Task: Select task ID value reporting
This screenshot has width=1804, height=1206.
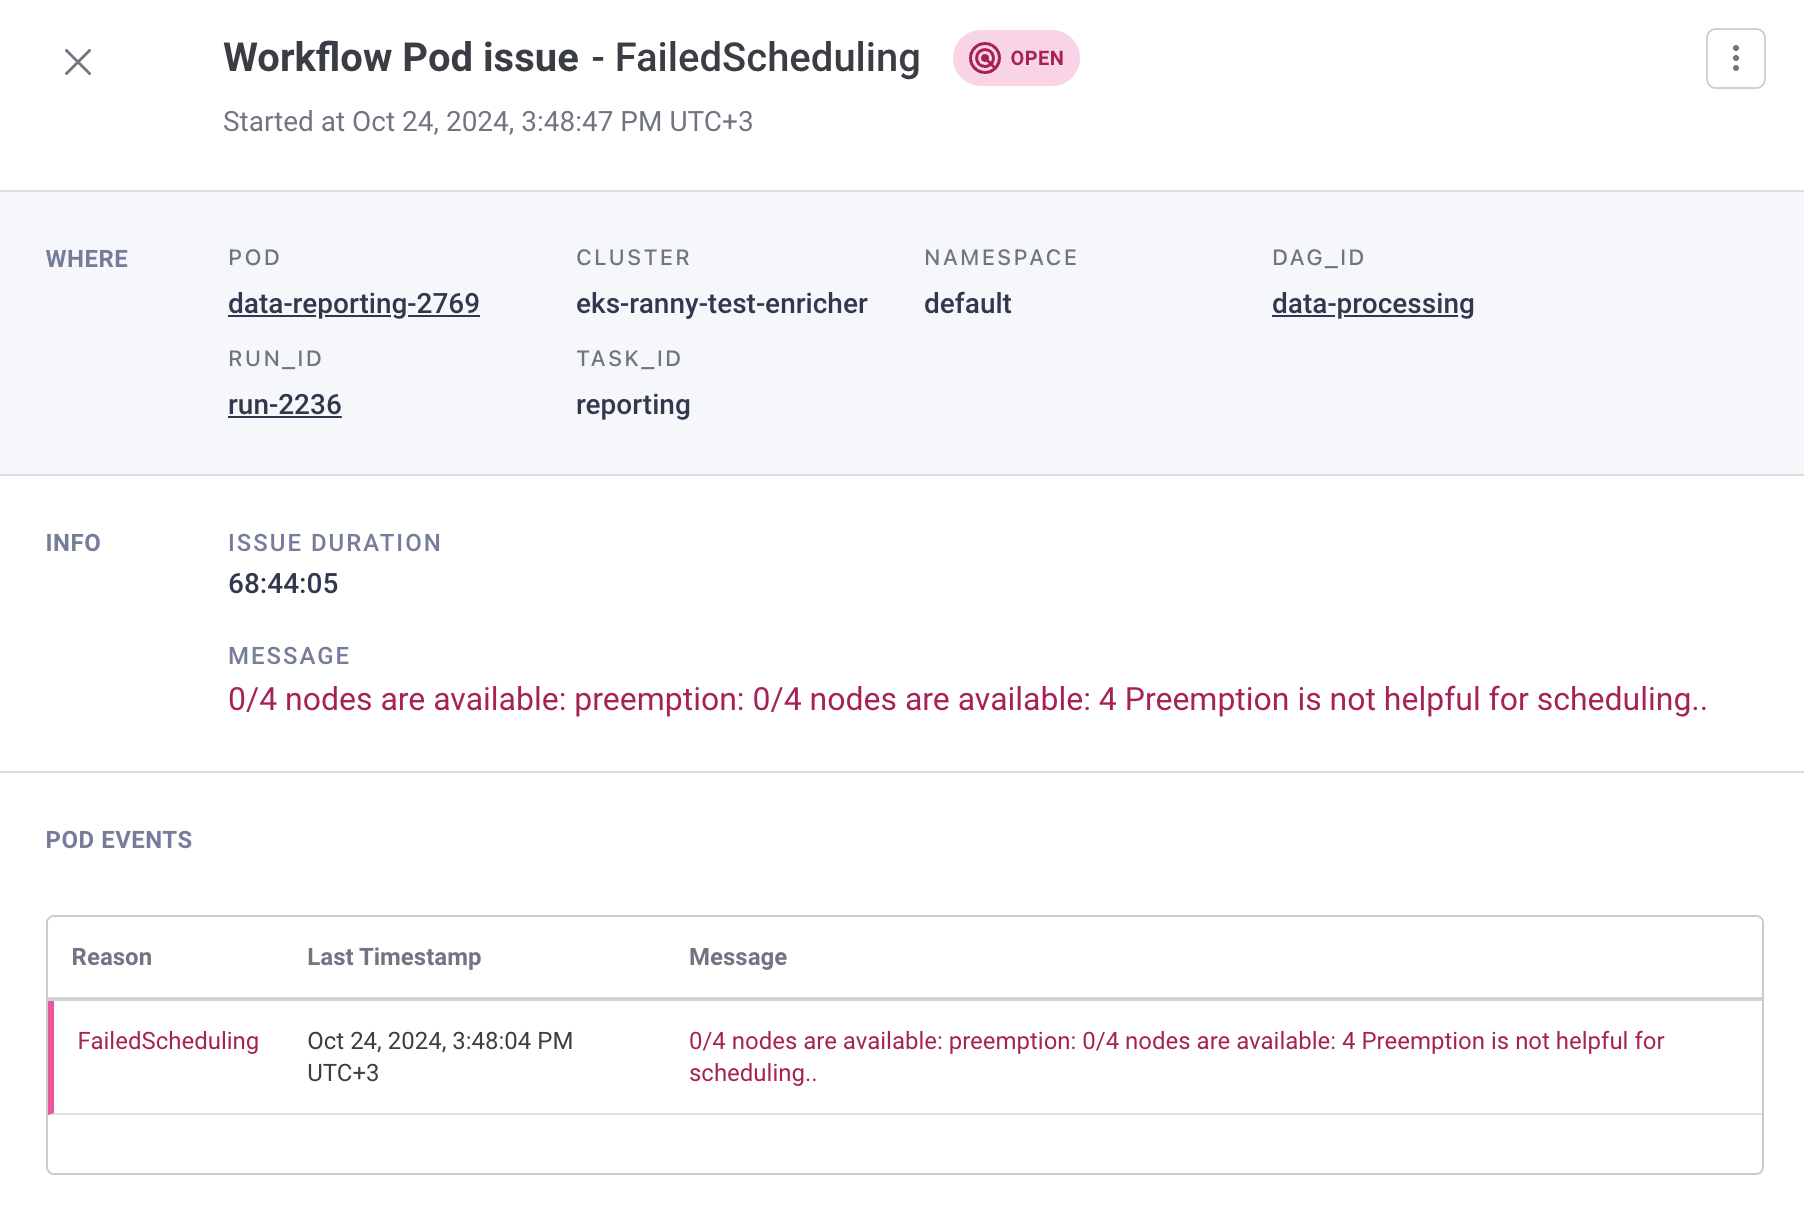Action: pos(633,404)
